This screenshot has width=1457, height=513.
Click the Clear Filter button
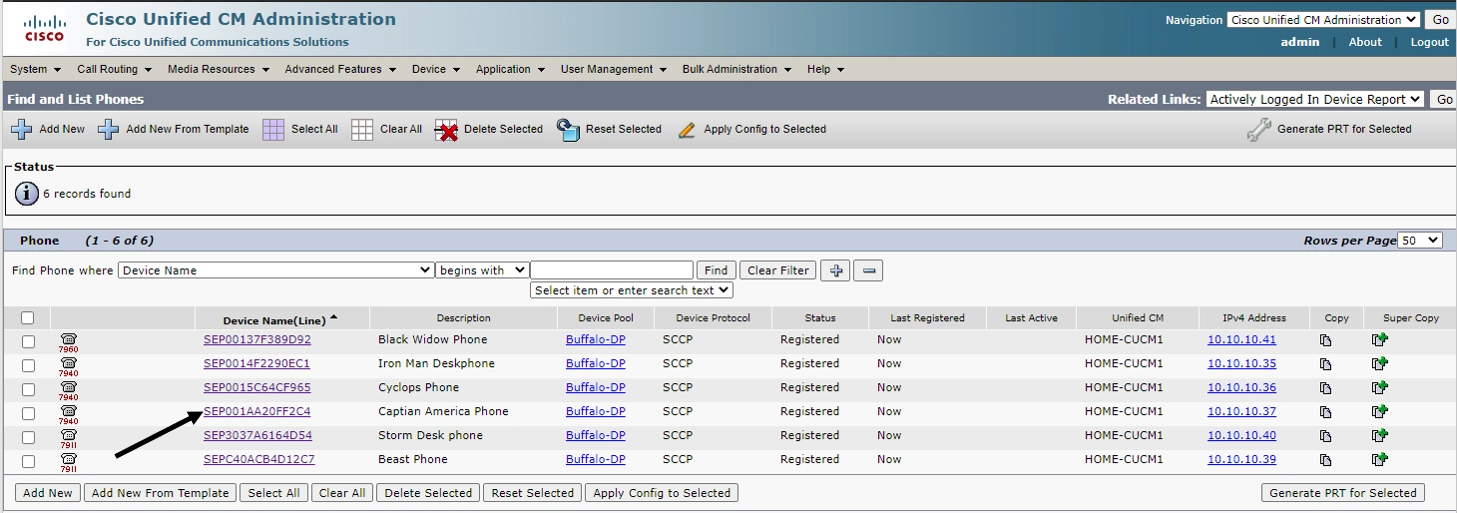pos(778,271)
